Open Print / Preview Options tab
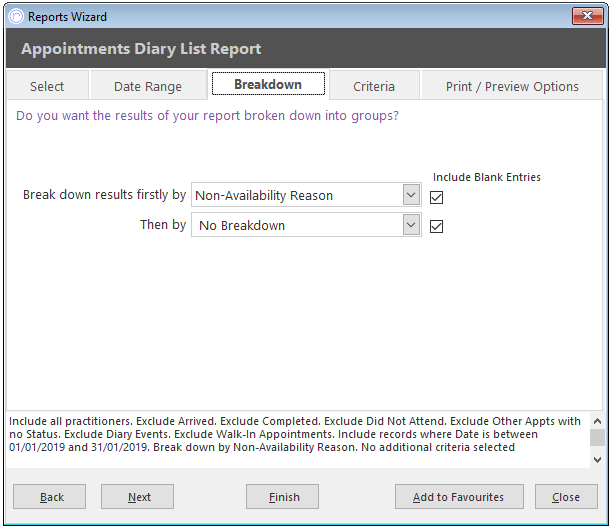 512,86
